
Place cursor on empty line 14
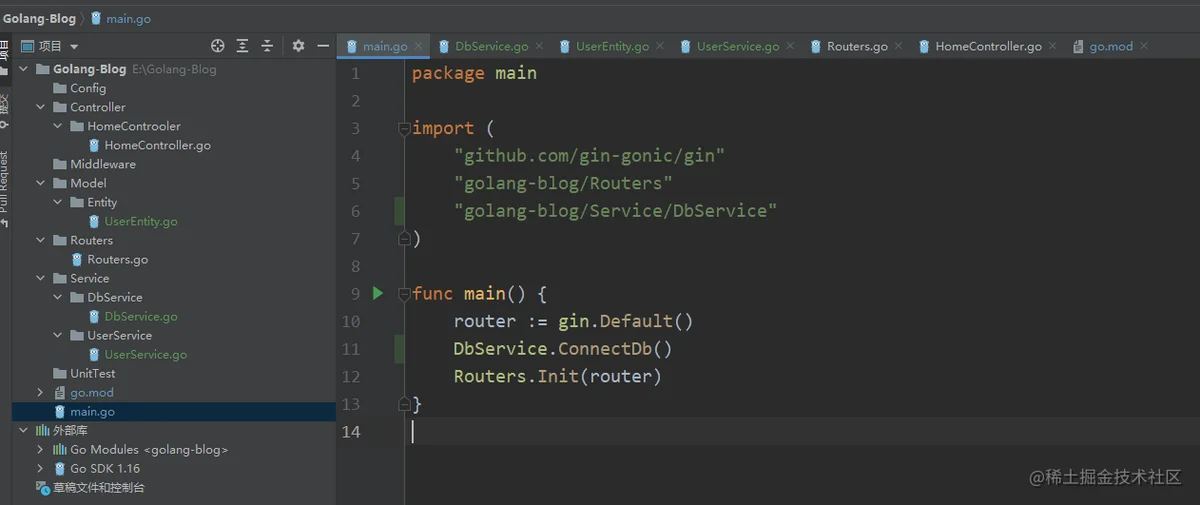(x=800, y=431)
